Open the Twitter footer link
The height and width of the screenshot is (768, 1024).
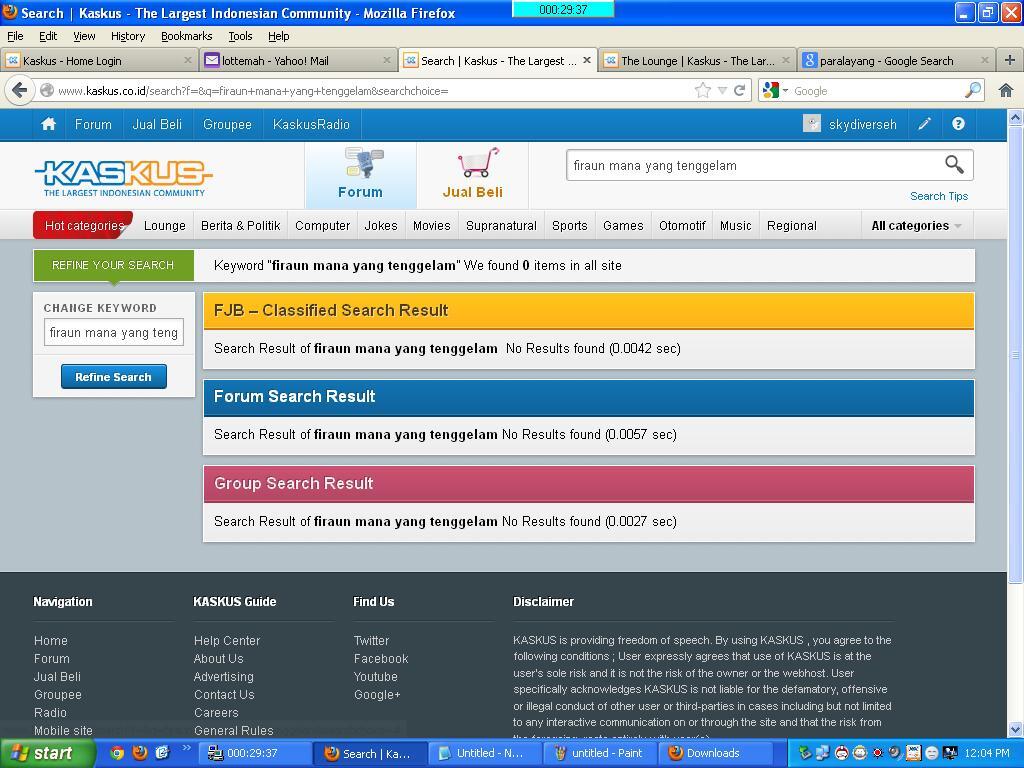coord(371,641)
